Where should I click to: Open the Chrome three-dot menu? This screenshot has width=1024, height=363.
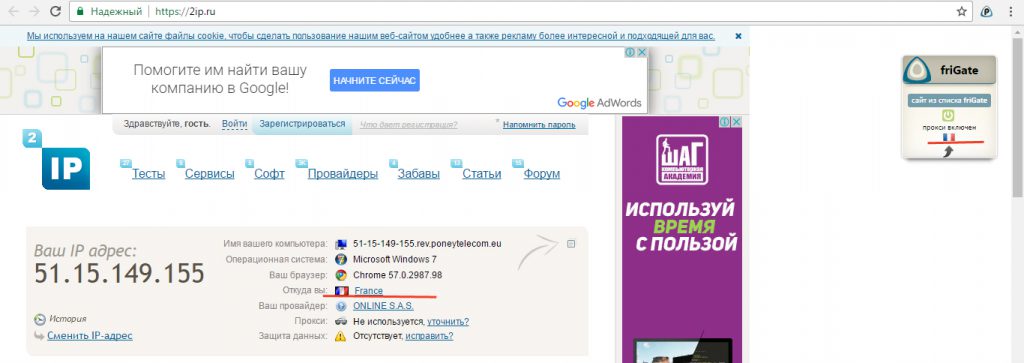click(1011, 11)
